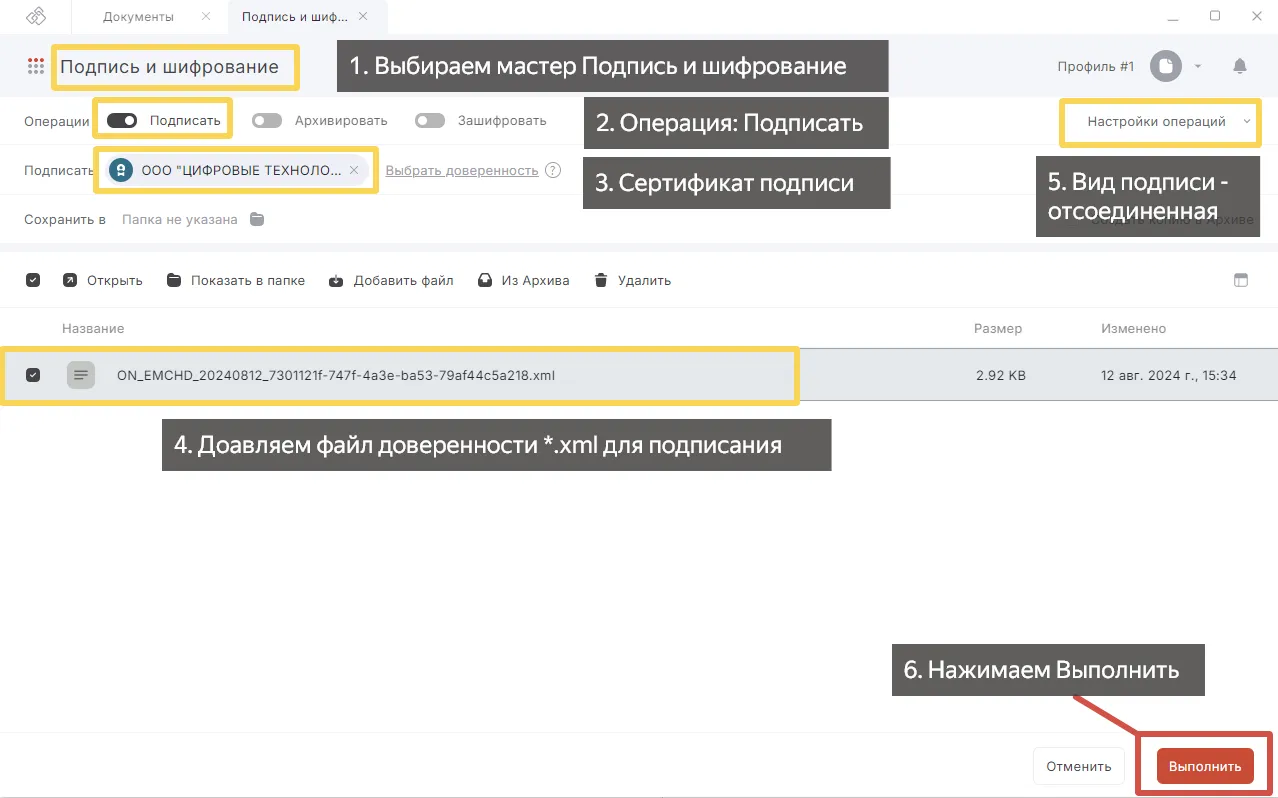Viewport: 1278px width, 798px height.
Task: Click Удалить toolbar button
Action: [x=632, y=280]
